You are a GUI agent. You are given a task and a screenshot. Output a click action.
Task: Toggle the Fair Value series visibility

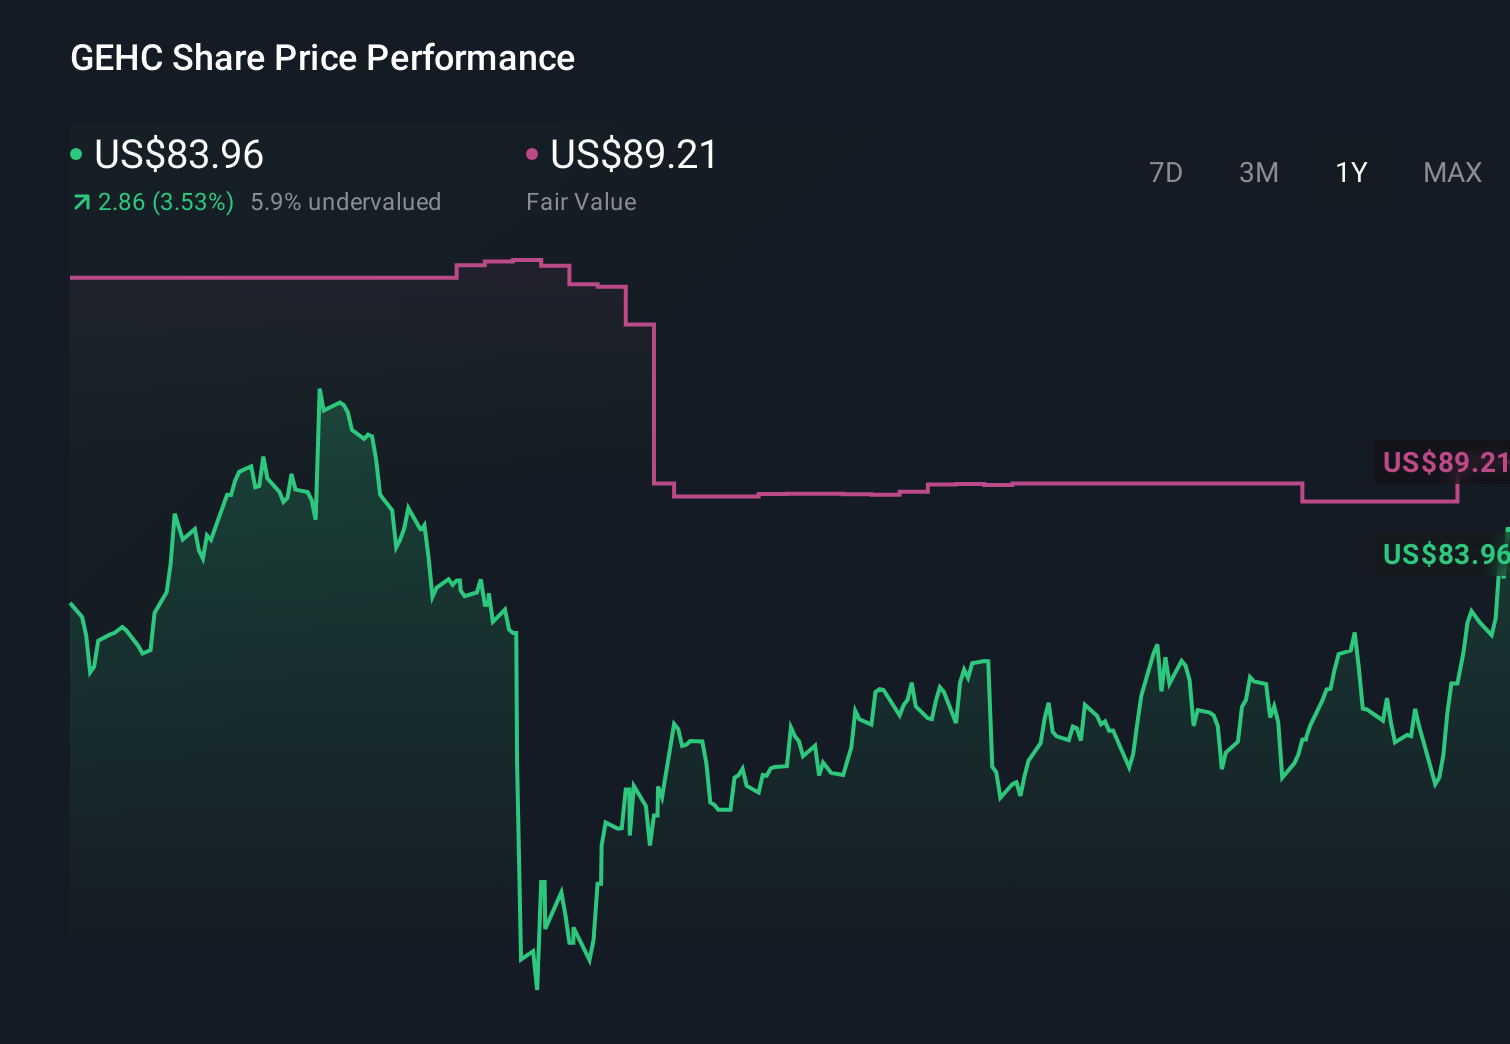pyautogui.click(x=532, y=154)
